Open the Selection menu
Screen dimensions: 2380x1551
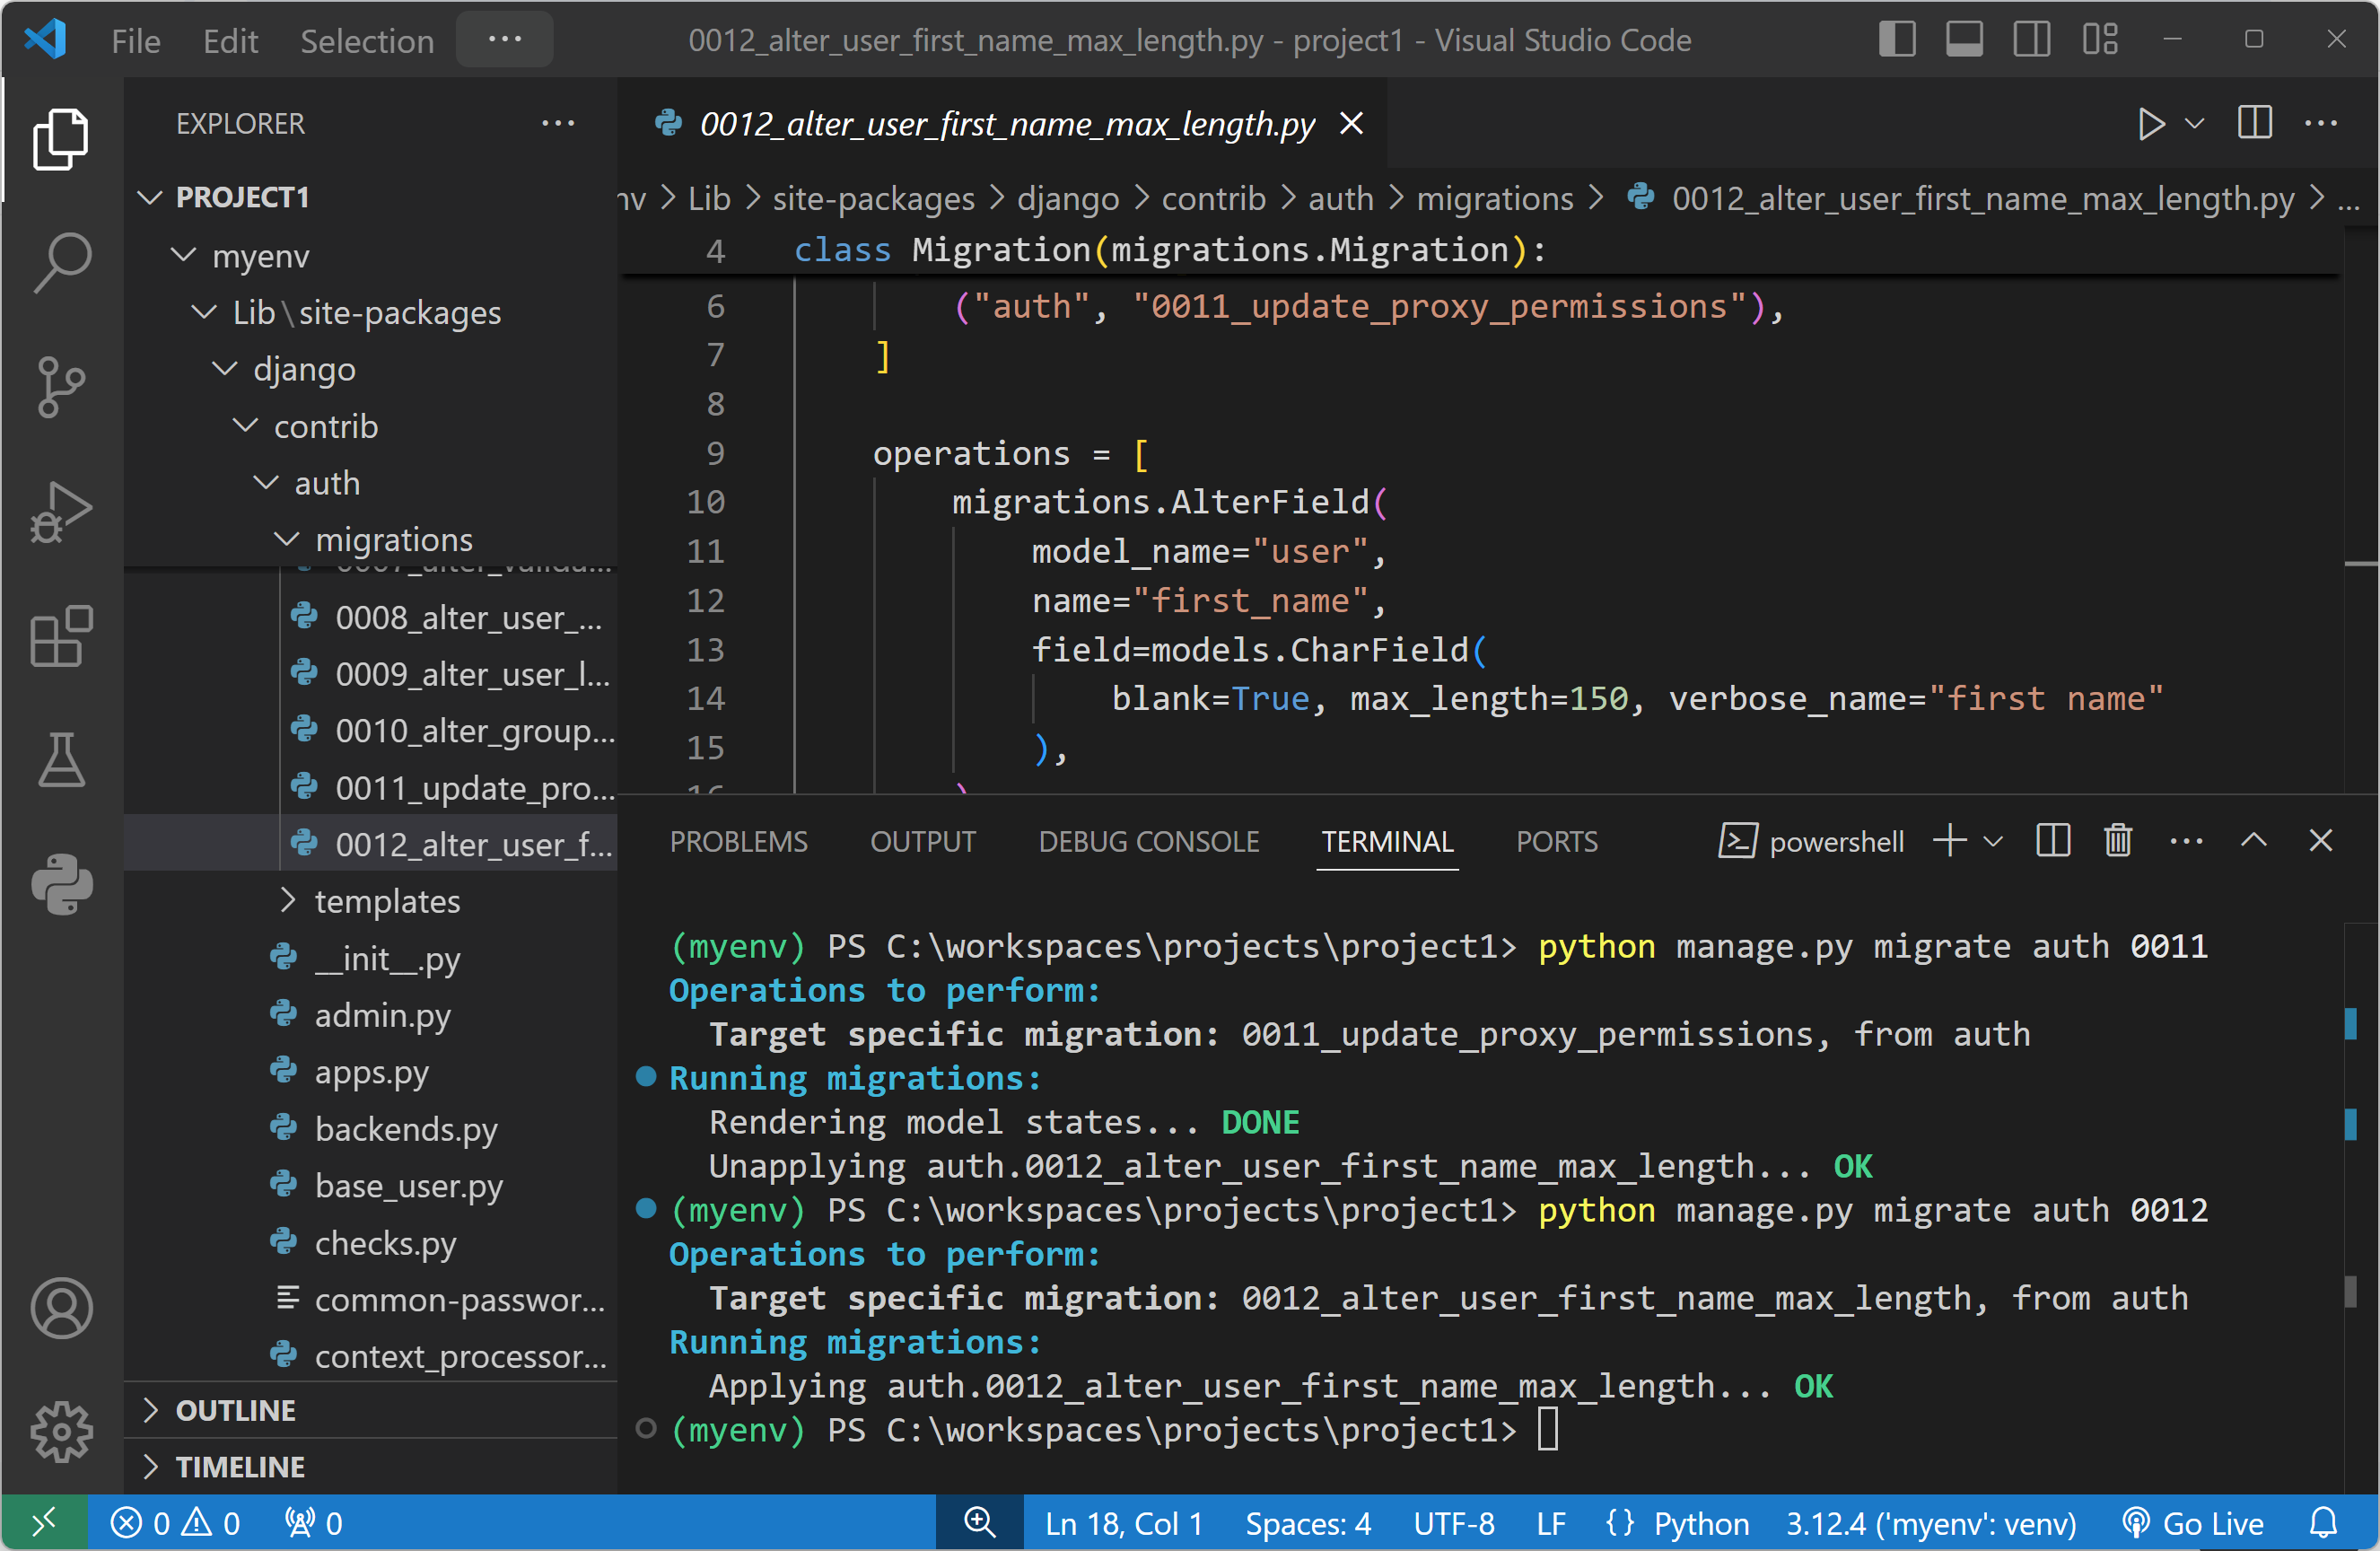367,41
